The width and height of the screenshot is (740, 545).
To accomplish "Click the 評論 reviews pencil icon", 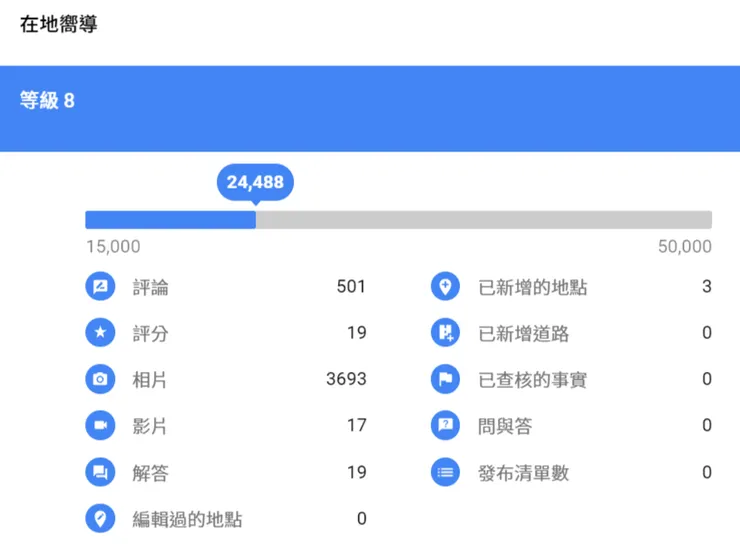I will pos(100,287).
